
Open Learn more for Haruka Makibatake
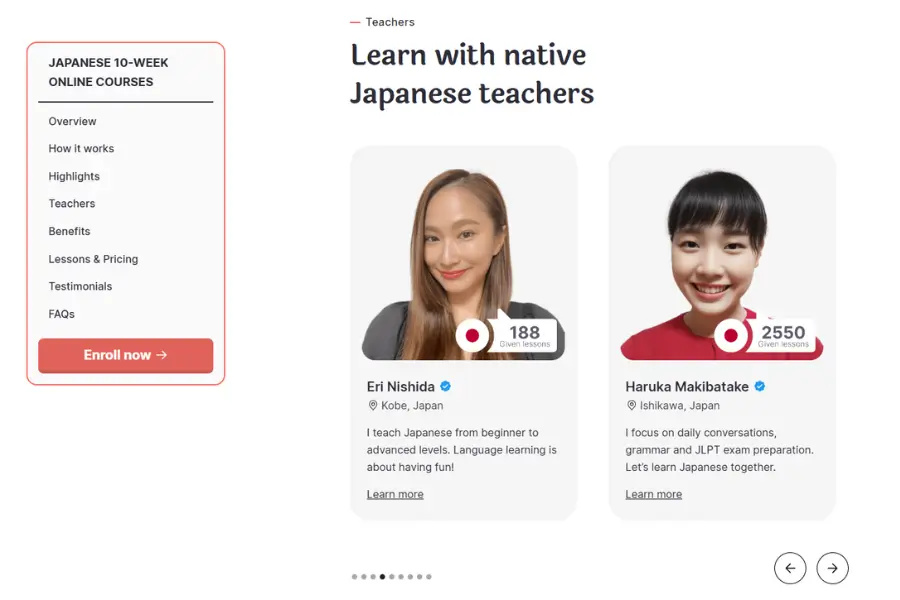pyautogui.click(x=654, y=494)
